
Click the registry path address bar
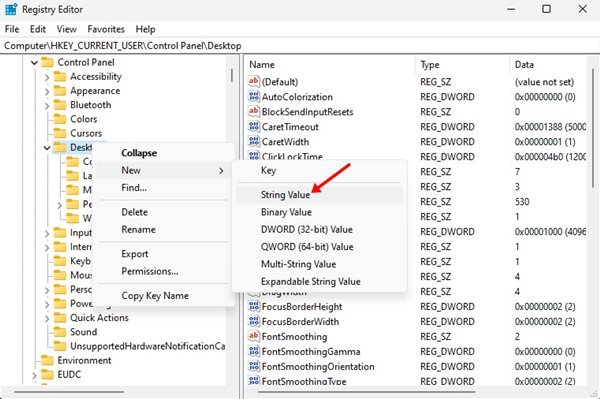tap(300, 46)
